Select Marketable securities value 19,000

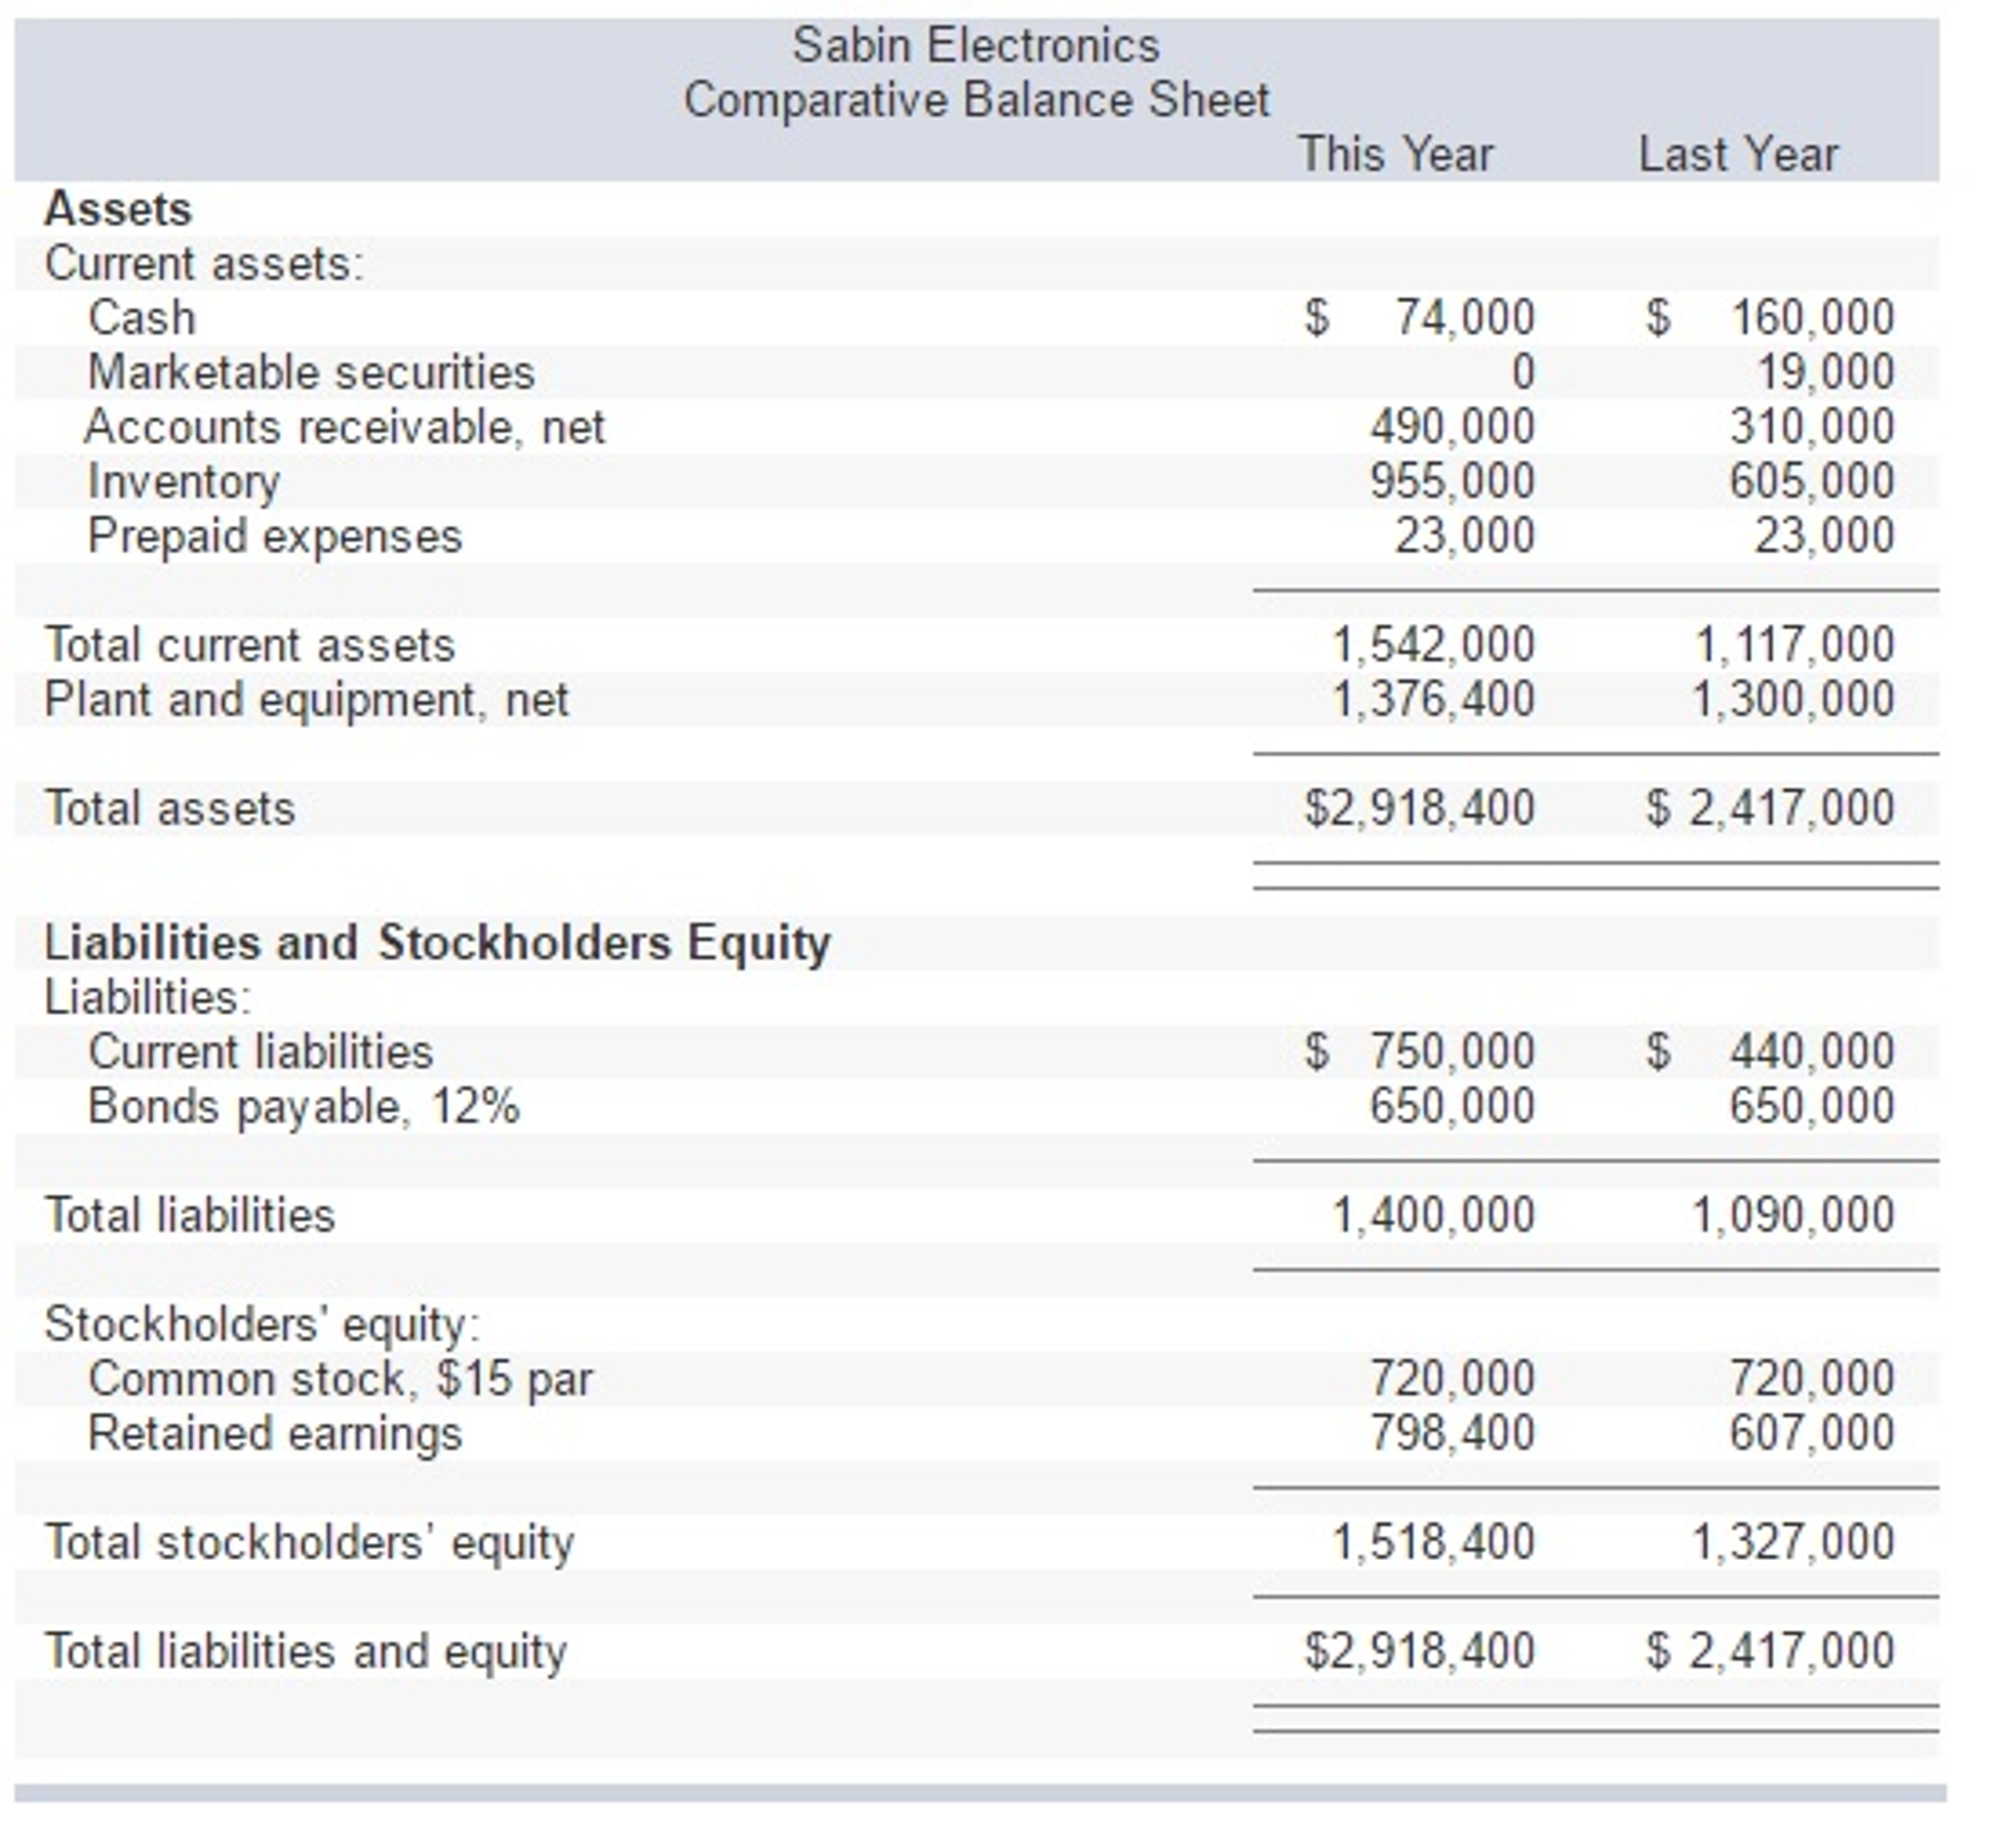pyautogui.click(x=1825, y=373)
